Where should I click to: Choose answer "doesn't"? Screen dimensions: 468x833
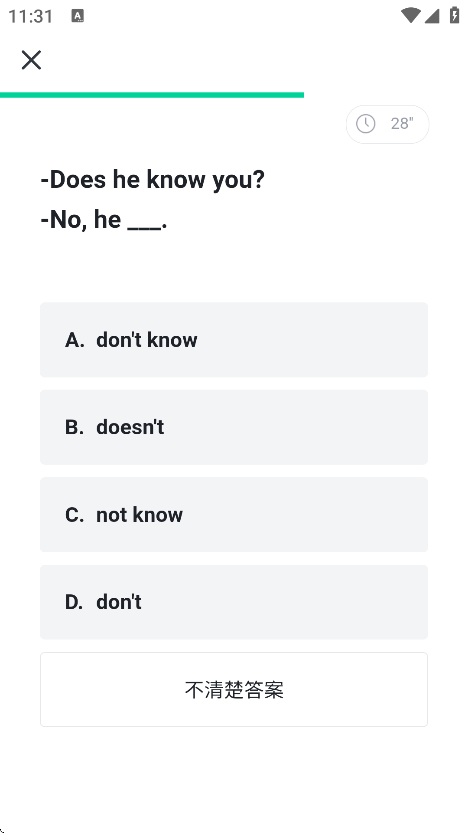[234, 427]
